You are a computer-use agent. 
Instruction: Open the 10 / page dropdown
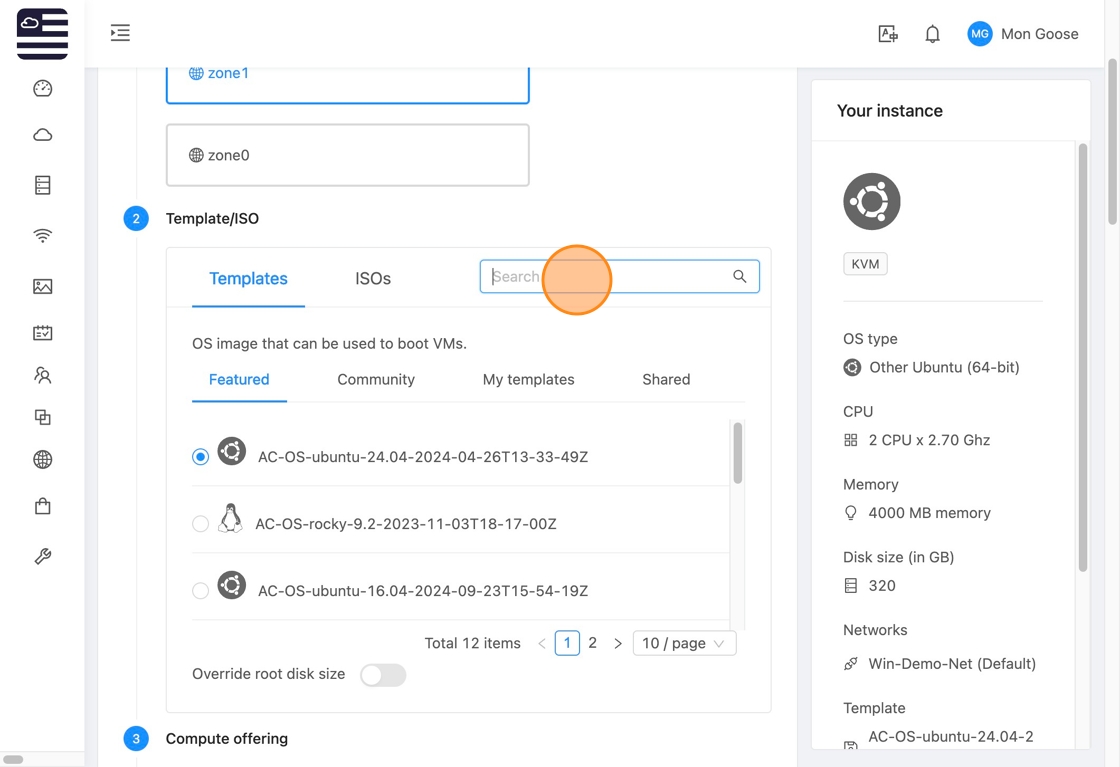pos(684,643)
